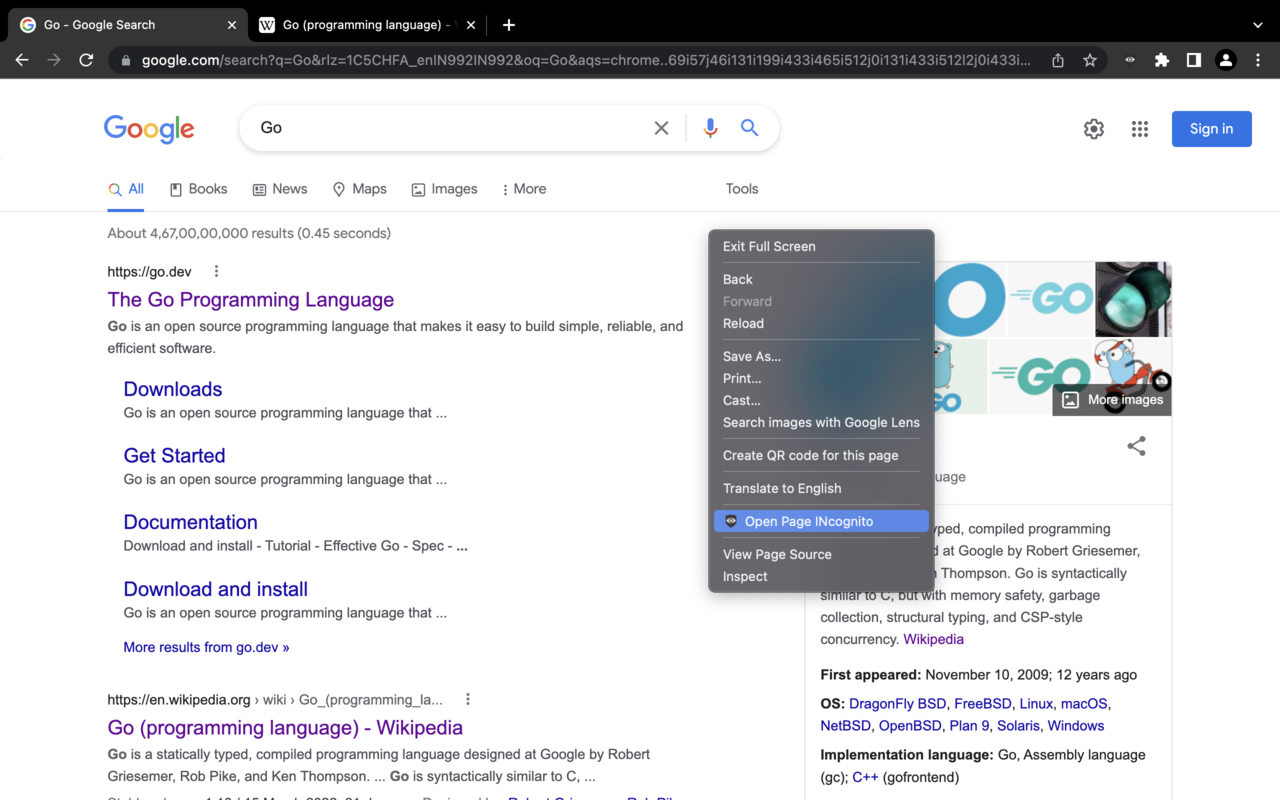Open options dots next to en.wikipedia.org result
Image resolution: width=1280 pixels, height=800 pixels.
pyautogui.click(x=467, y=700)
